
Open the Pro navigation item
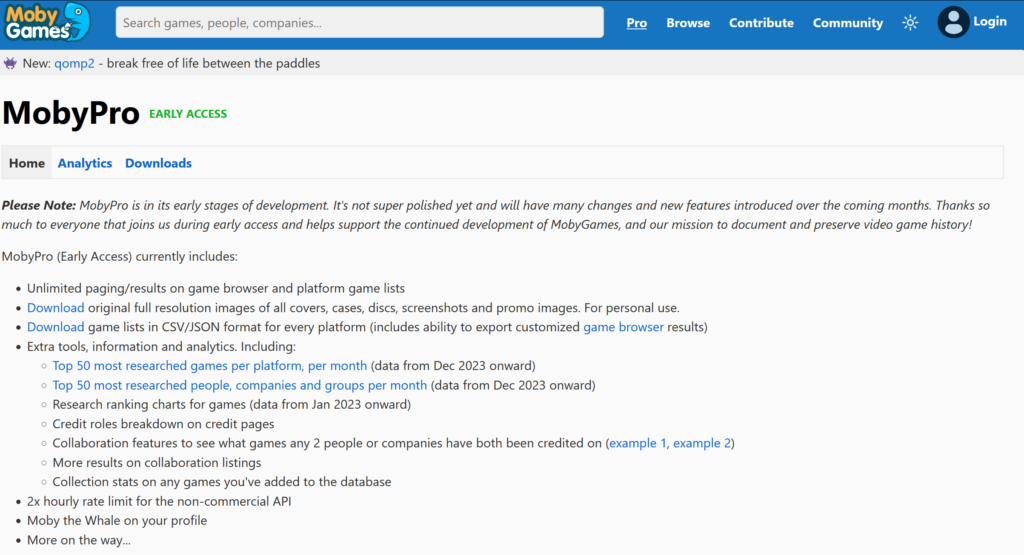(637, 23)
